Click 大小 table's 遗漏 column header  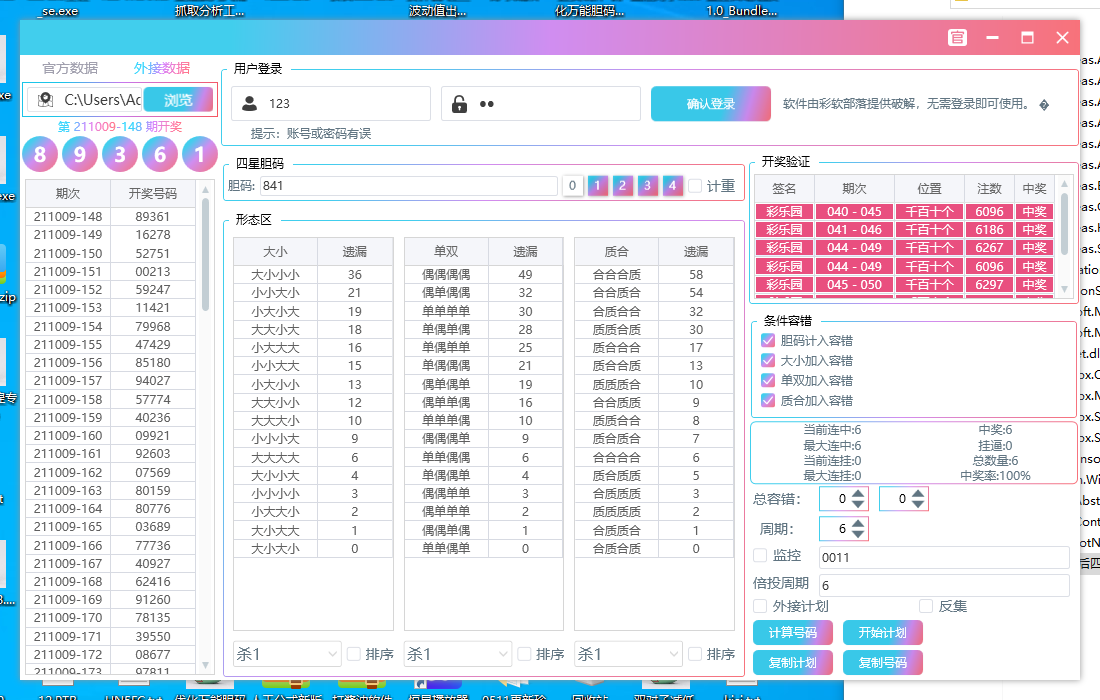click(x=355, y=251)
